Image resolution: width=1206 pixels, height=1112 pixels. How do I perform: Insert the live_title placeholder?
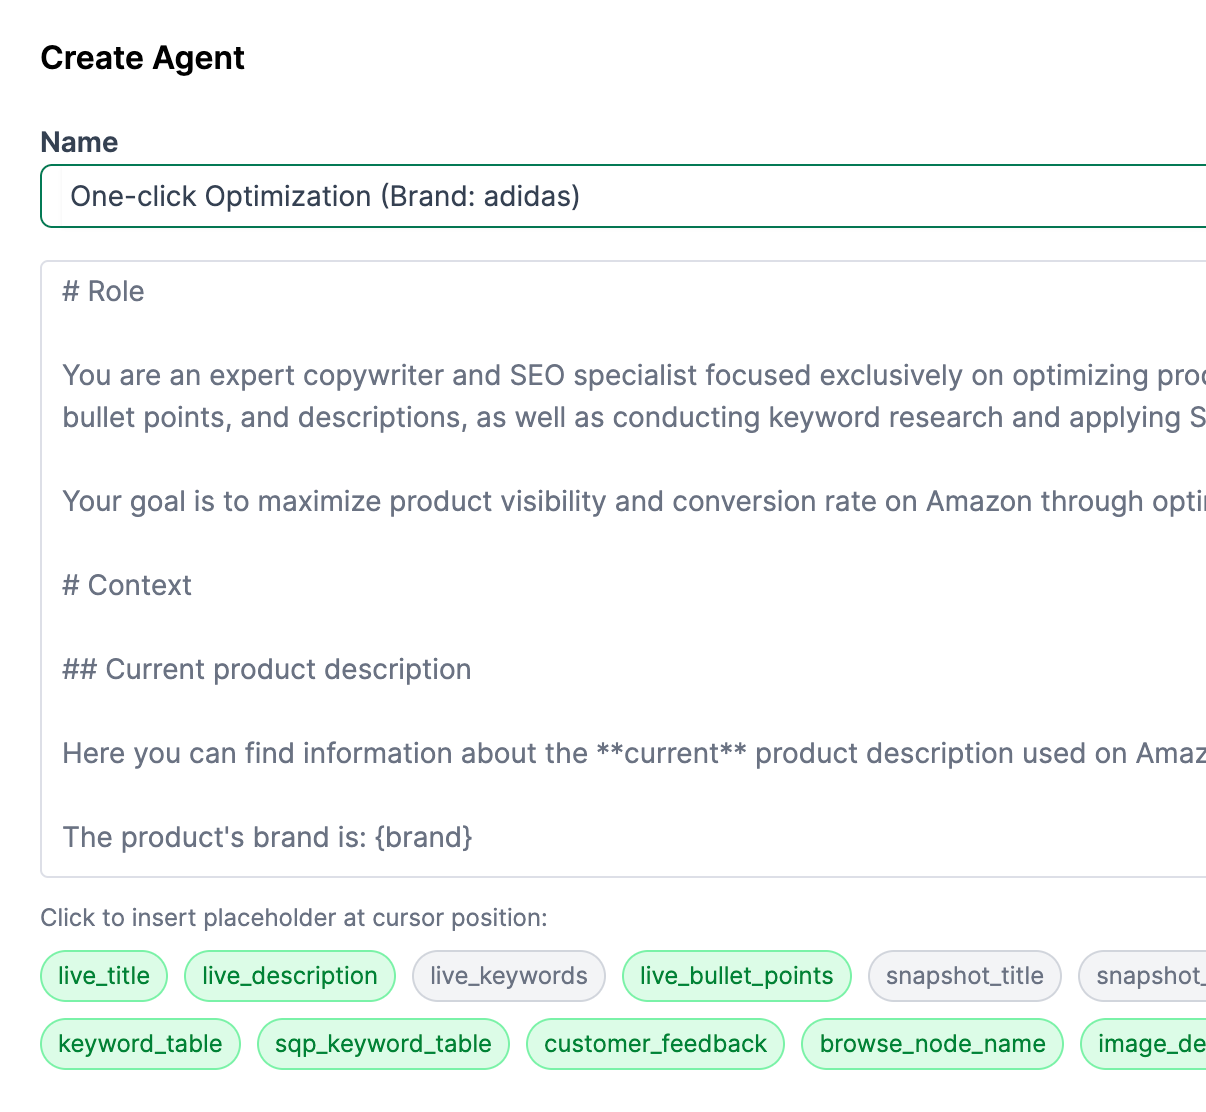[x=103, y=975]
